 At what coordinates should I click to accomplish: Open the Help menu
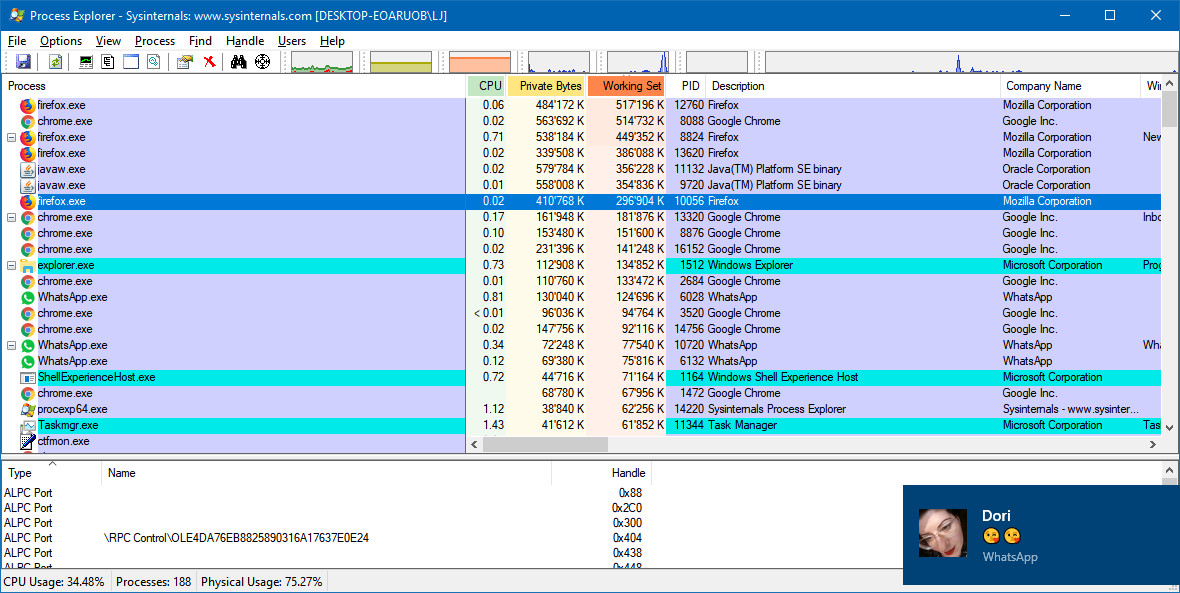pyautogui.click(x=332, y=41)
